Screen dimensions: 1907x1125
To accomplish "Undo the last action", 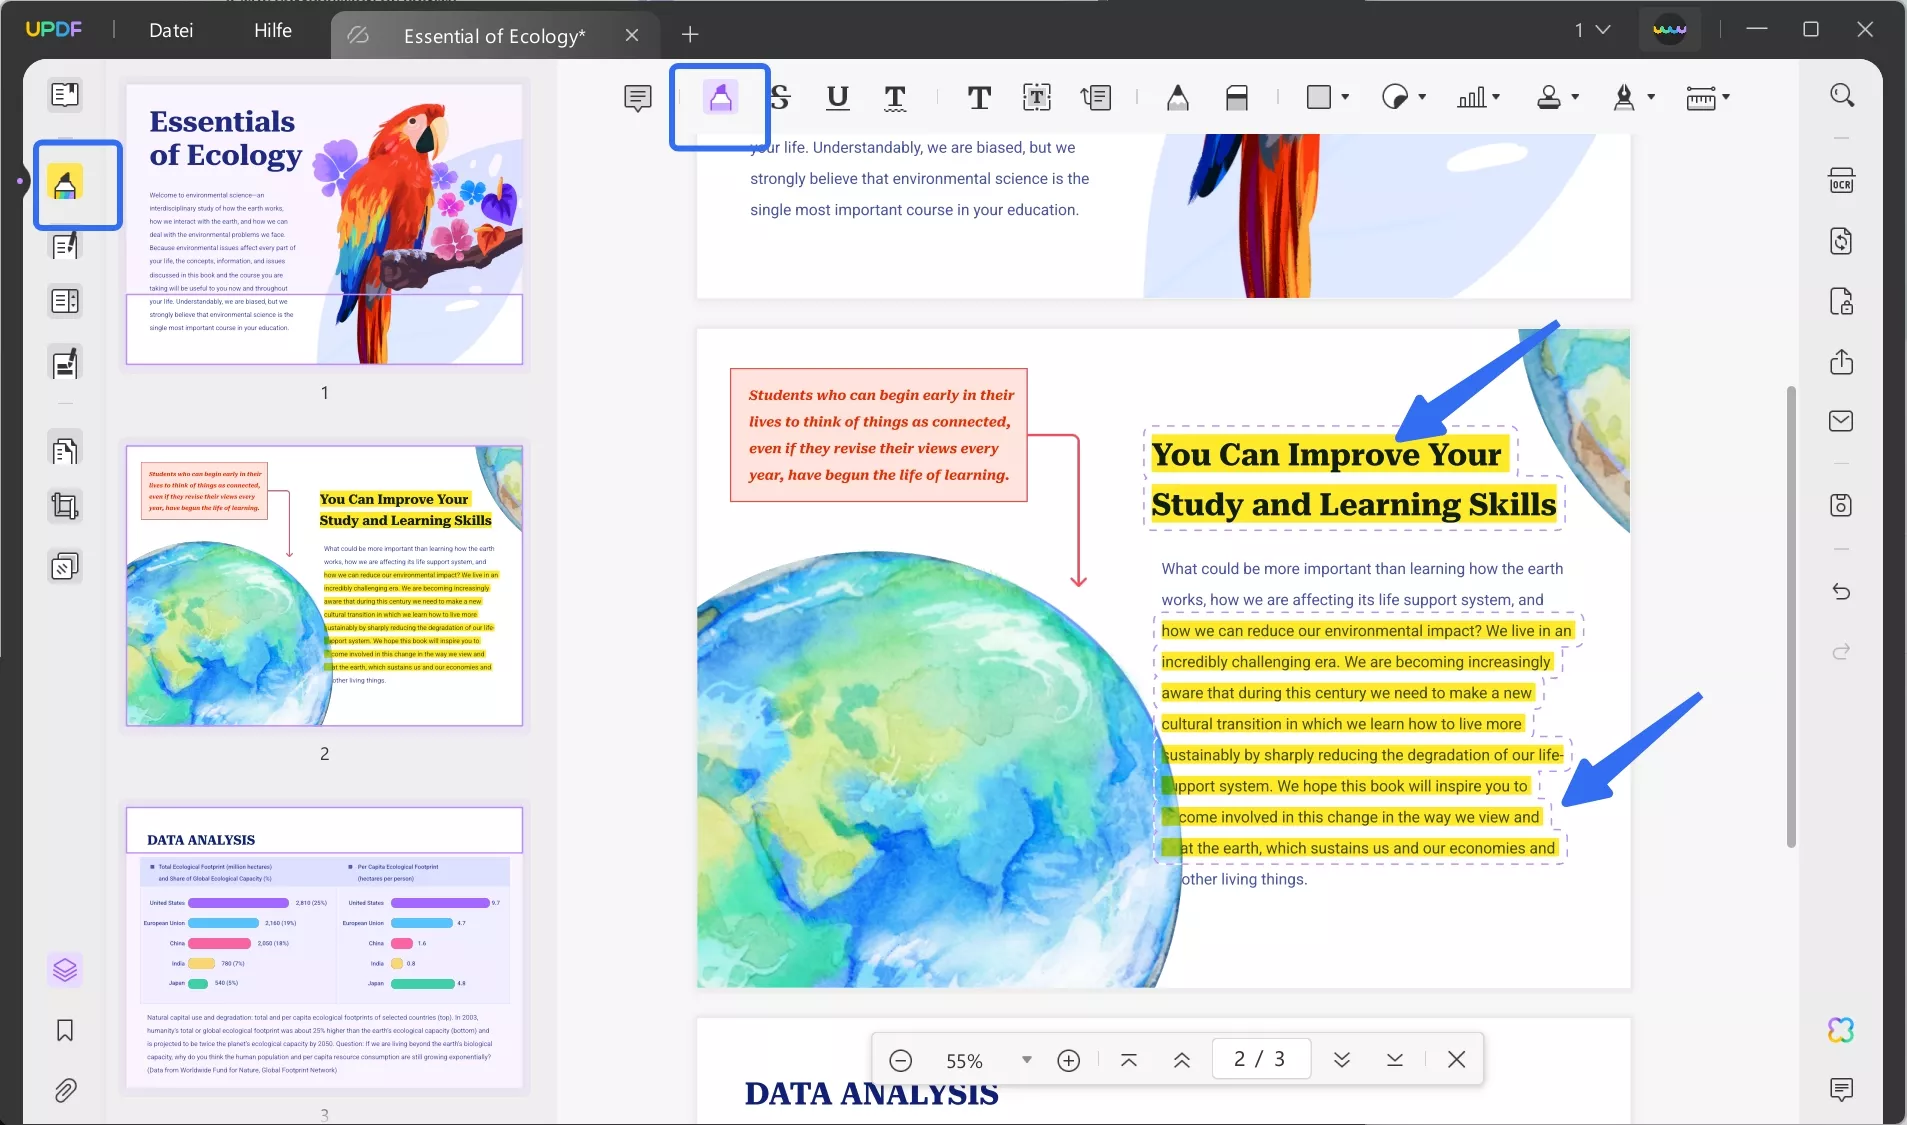I will pos(1841,593).
